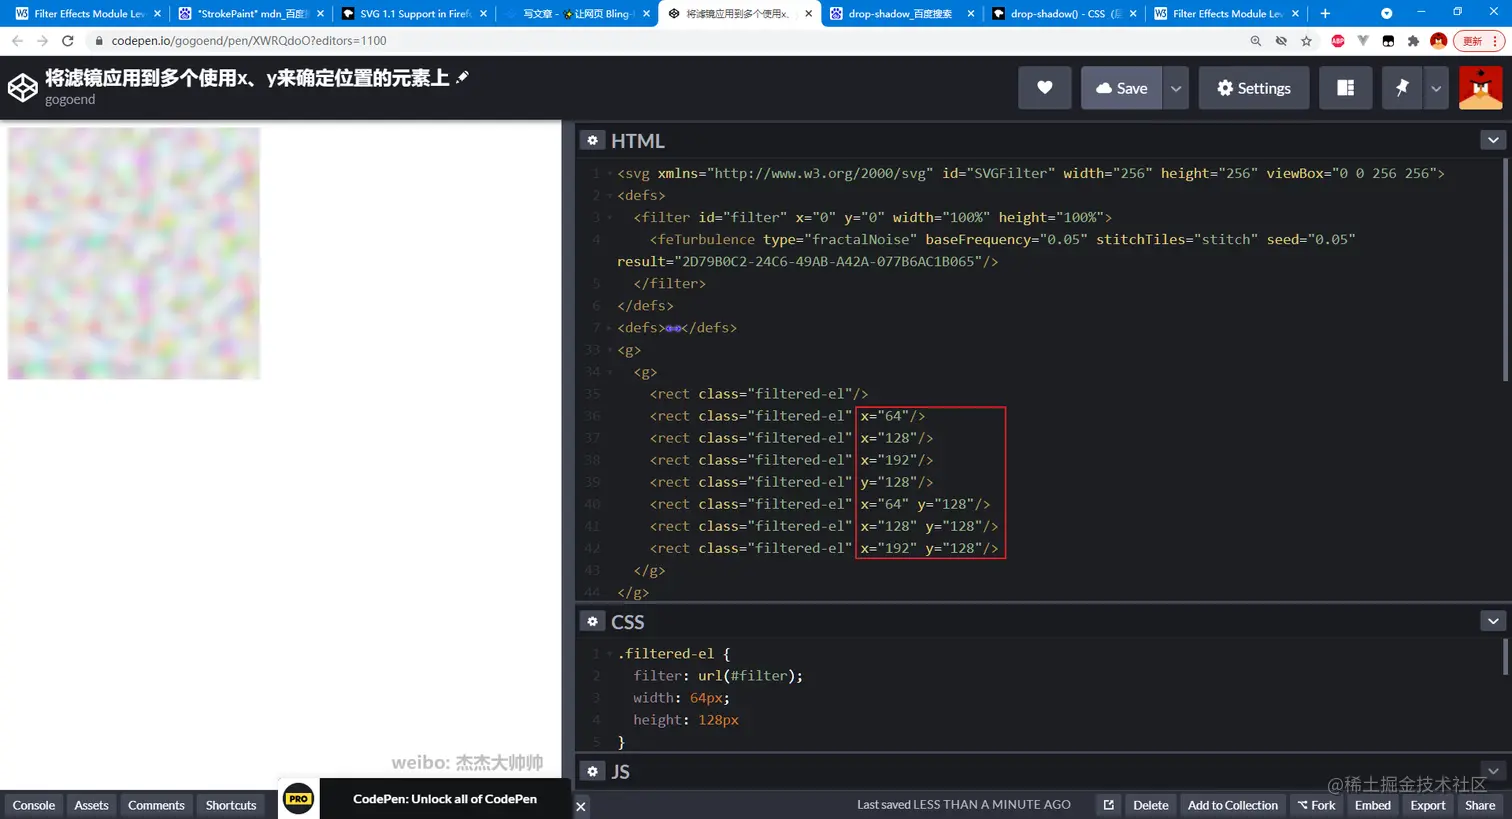Open user avatar menu in CodePen header
Viewport: 1512px width, 819px height.
1480,88
